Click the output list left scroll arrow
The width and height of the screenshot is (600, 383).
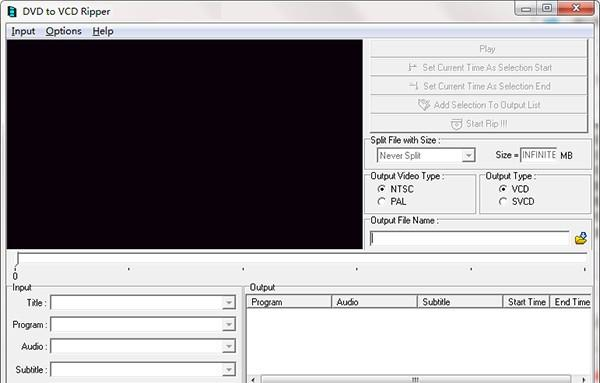tap(253, 380)
